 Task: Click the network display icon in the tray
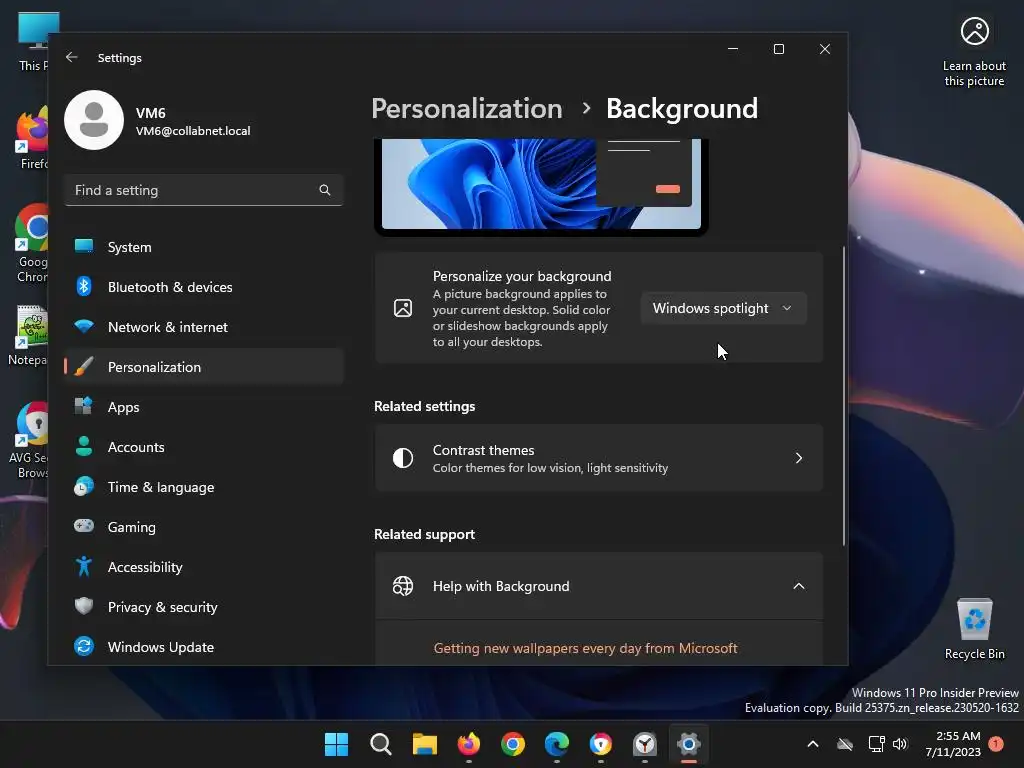[876, 744]
